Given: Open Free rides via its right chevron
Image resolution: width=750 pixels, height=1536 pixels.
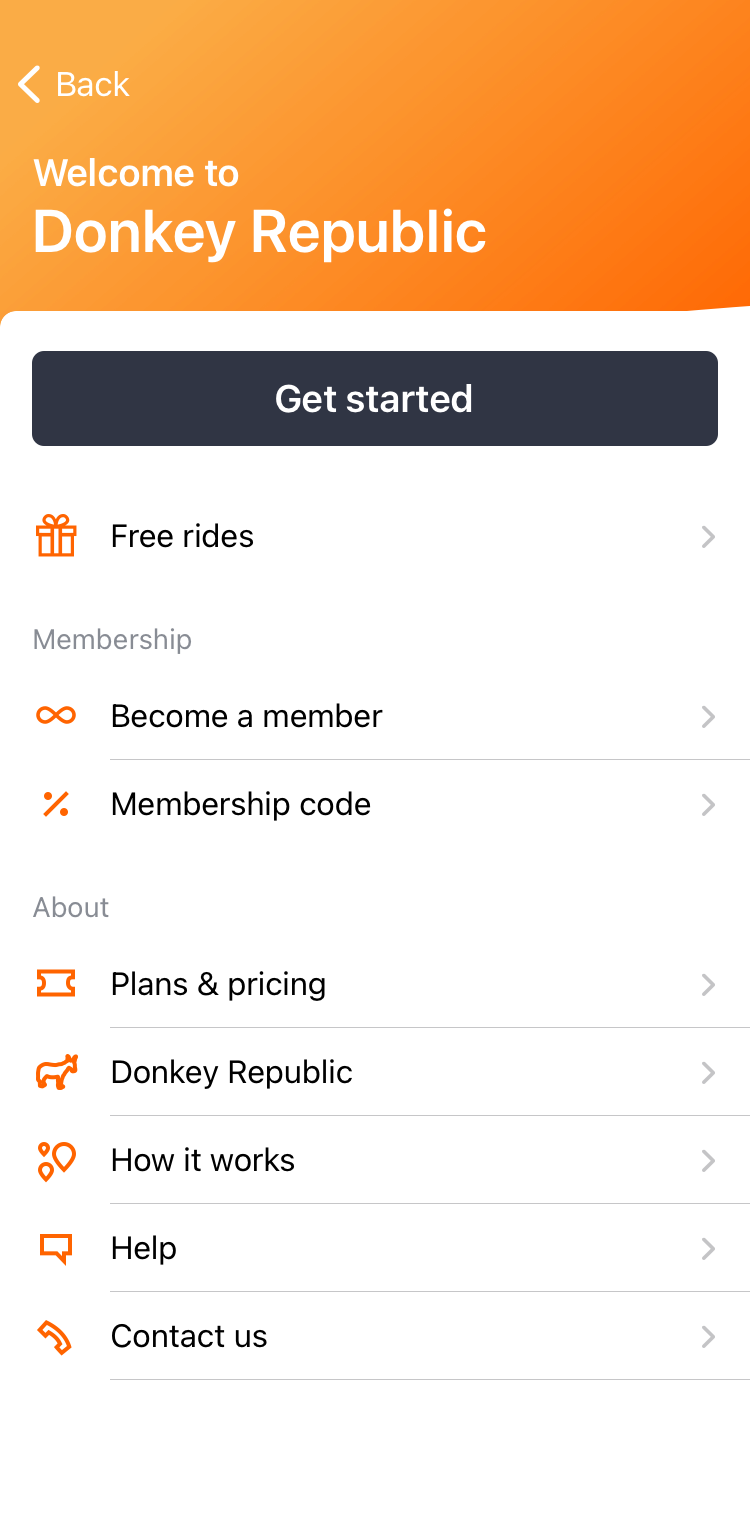Looking at the screenshot, I should (708, 537).
